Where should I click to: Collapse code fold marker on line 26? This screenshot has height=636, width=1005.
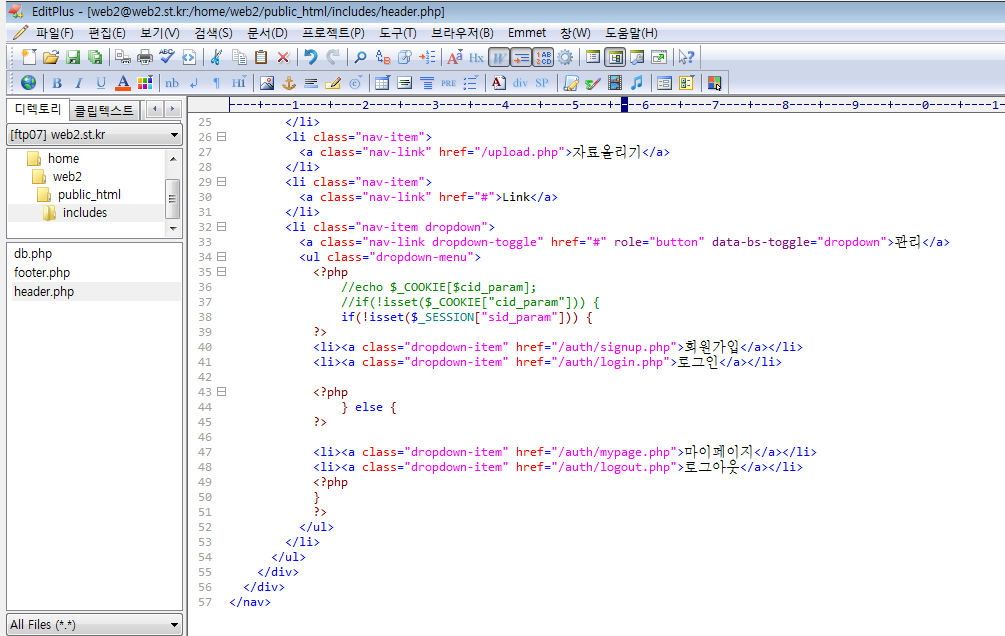pyautogui.click(x=221, y=137)
